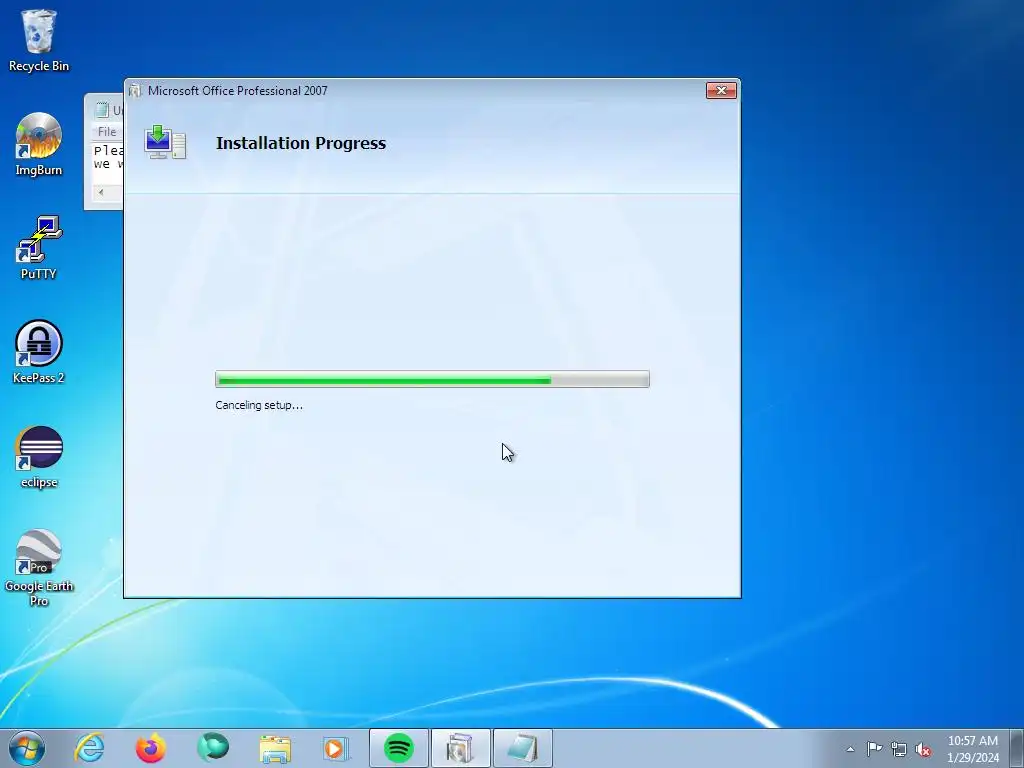Open Windows Media Player from taskbar
This screenshot has width=1024, height=768.
tap(336, 748)
